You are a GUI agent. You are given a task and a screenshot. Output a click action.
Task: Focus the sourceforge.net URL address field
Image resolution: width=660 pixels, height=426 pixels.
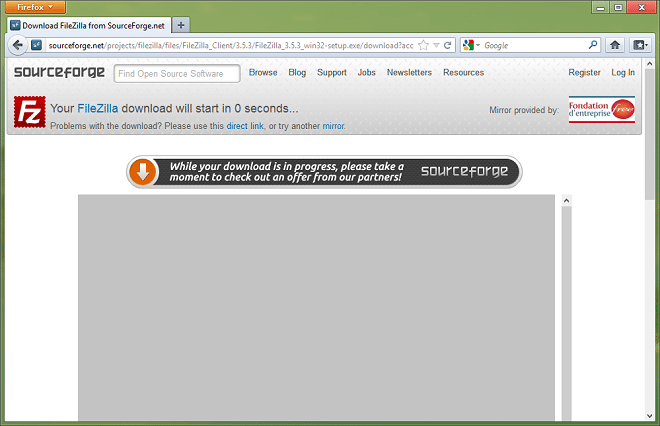[231, 45]
